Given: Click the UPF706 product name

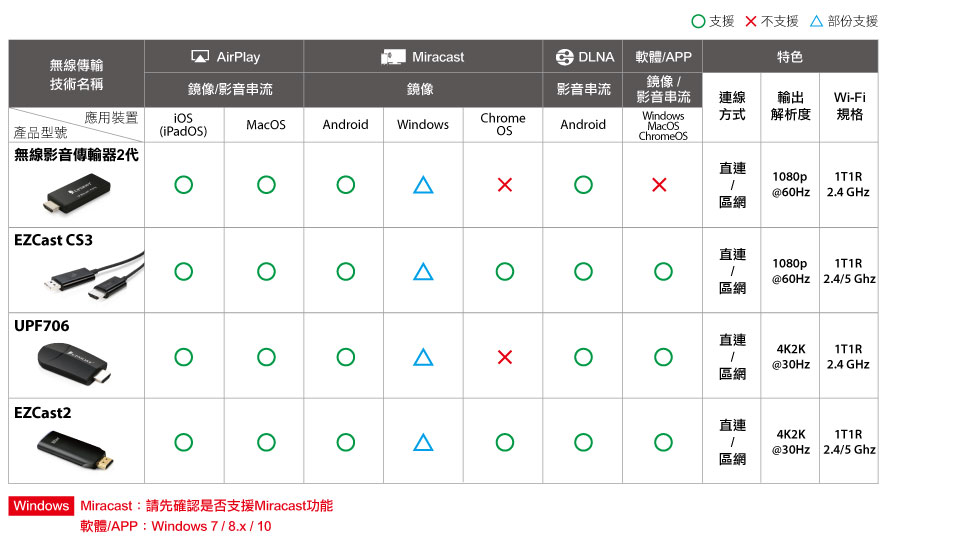Looking at the screenshot, I should (x=42, y=326).
